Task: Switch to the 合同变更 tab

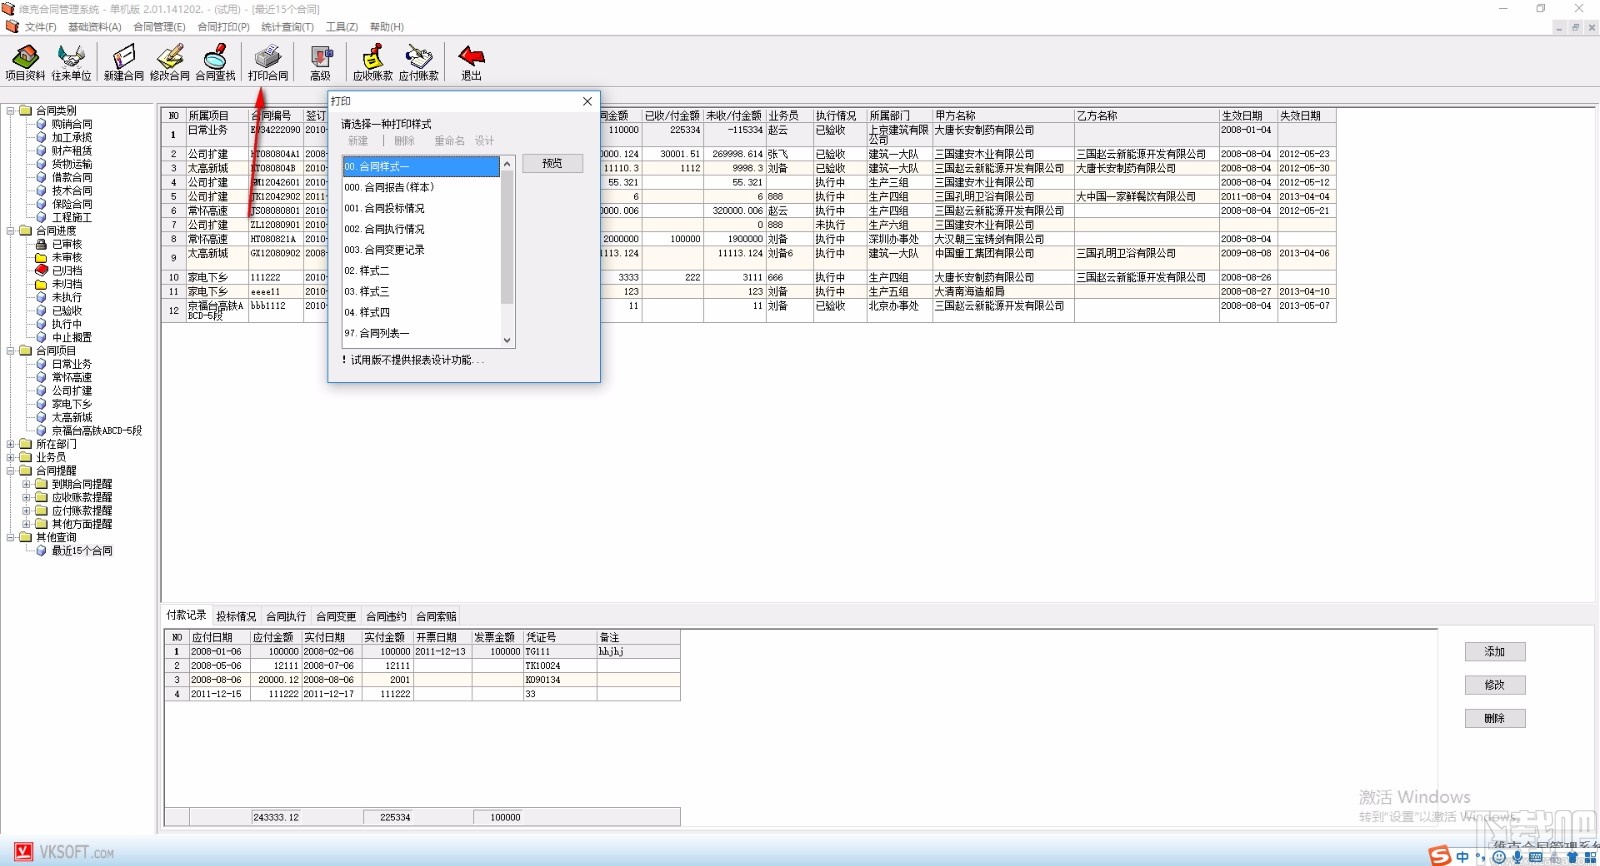Action: tap(336, 616)
